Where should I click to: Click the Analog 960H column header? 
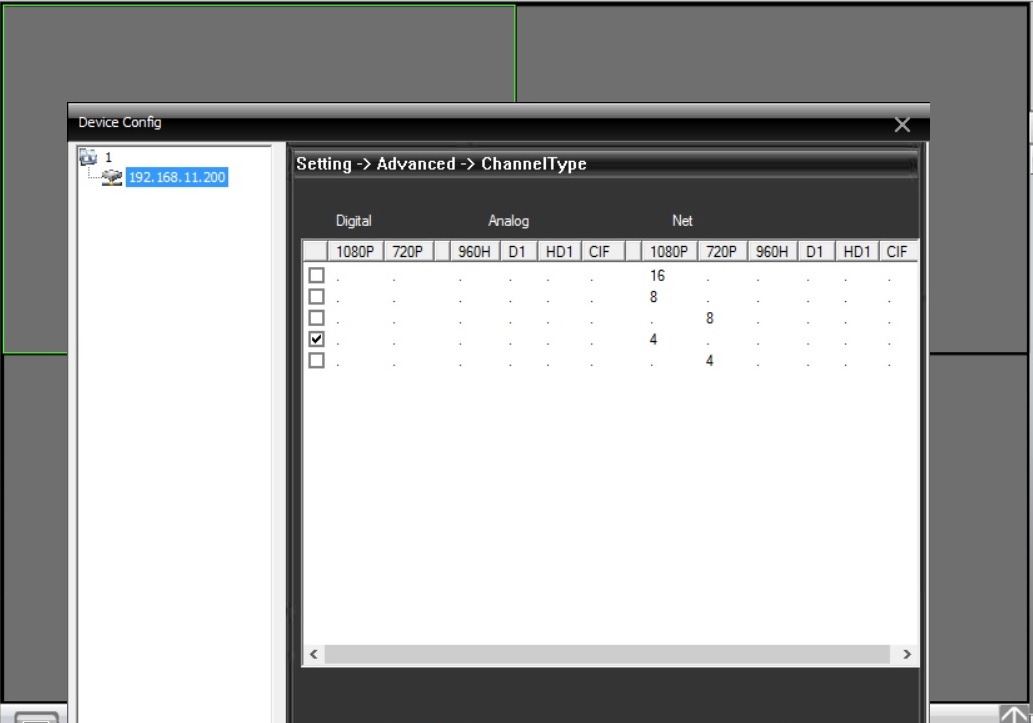tap(475, 252)
